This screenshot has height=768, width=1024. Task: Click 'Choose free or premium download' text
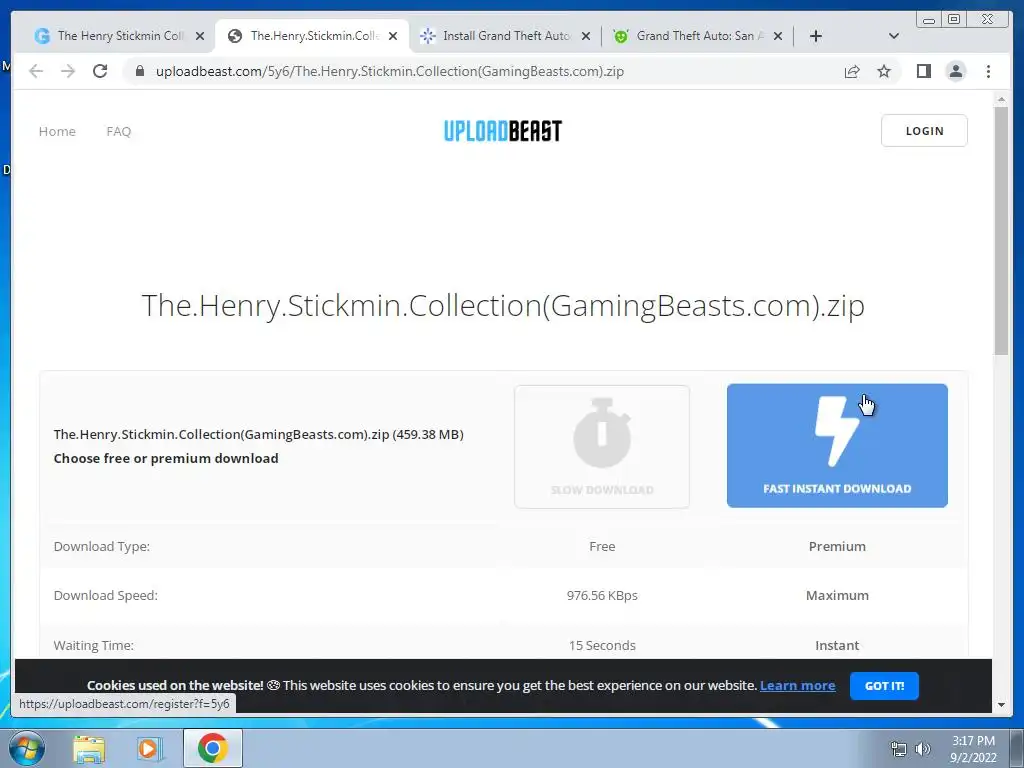pyautogui.click(x=166, y=458)
